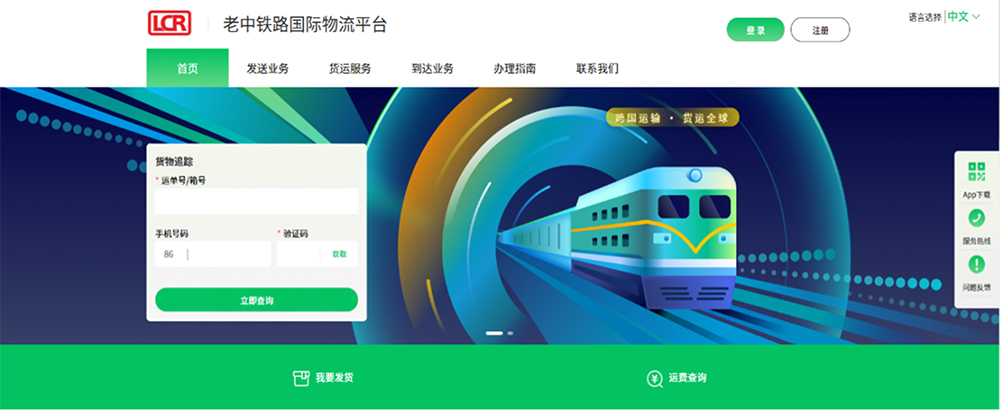Focus the 运单号/箱号 input field
Image resolution: width=1000 pixels, height=410 pixels.
pos(256,201)
